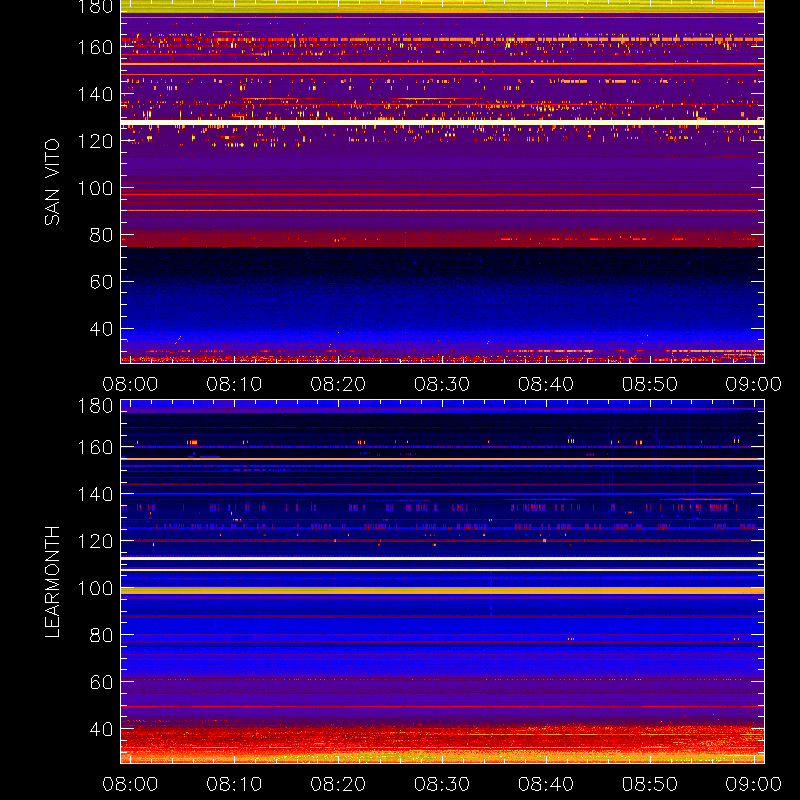The height and width of the screenshot is (800, 800).
Task: Click 08:30 time label below Learmonth plot
Action: coord(442,784)
